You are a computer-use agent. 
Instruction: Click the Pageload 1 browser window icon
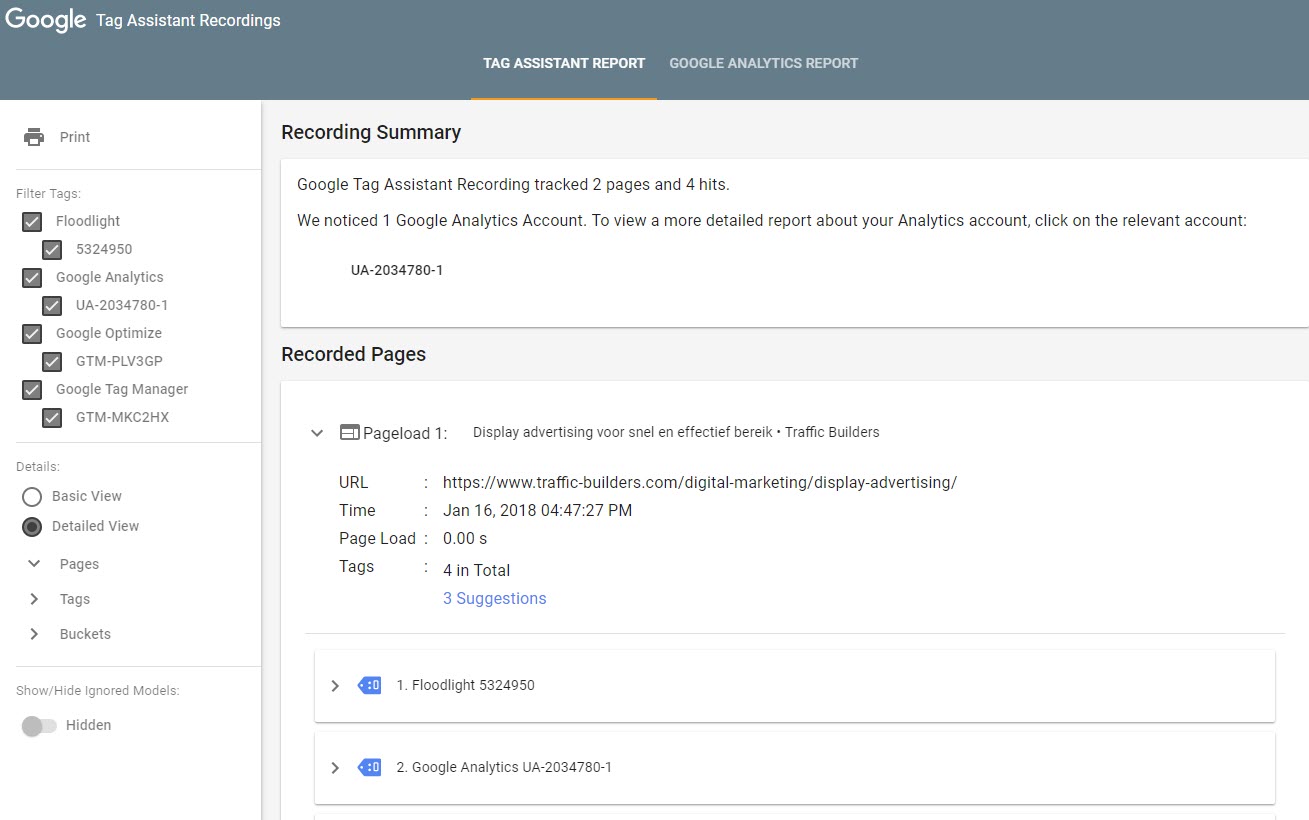click(x=349, y=433)
